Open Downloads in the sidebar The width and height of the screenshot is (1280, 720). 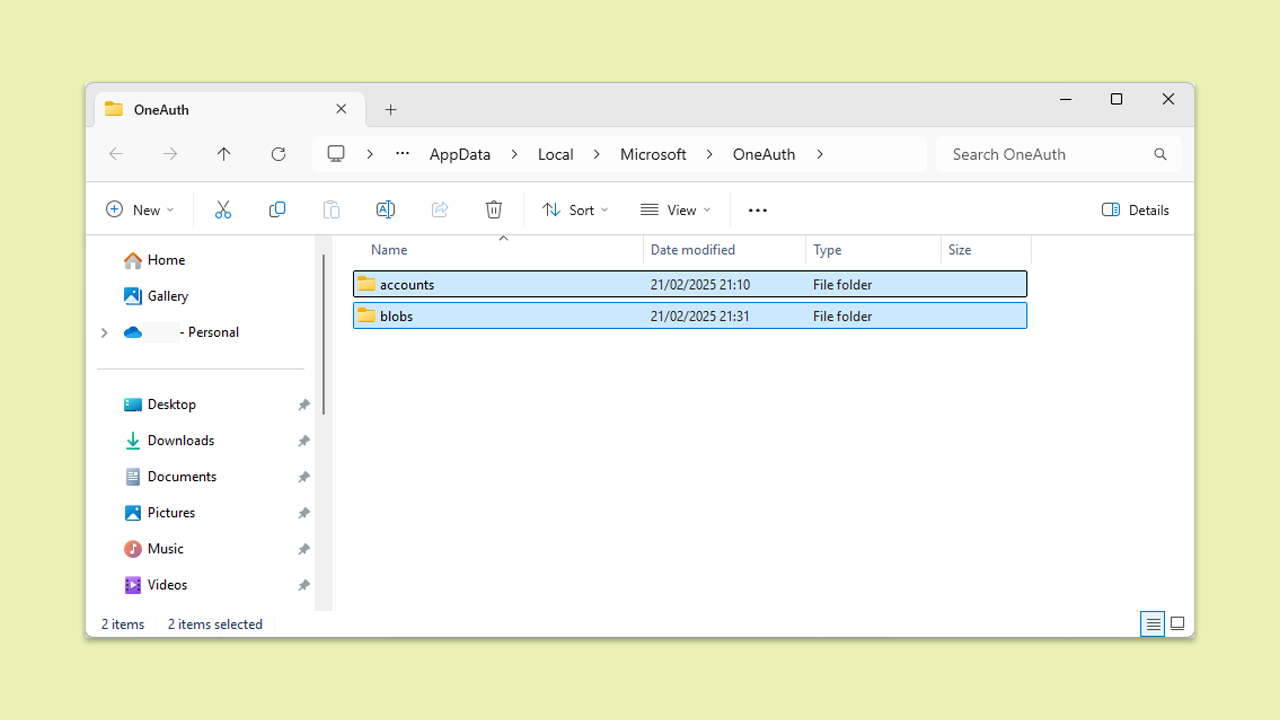(x=180, y=440)
